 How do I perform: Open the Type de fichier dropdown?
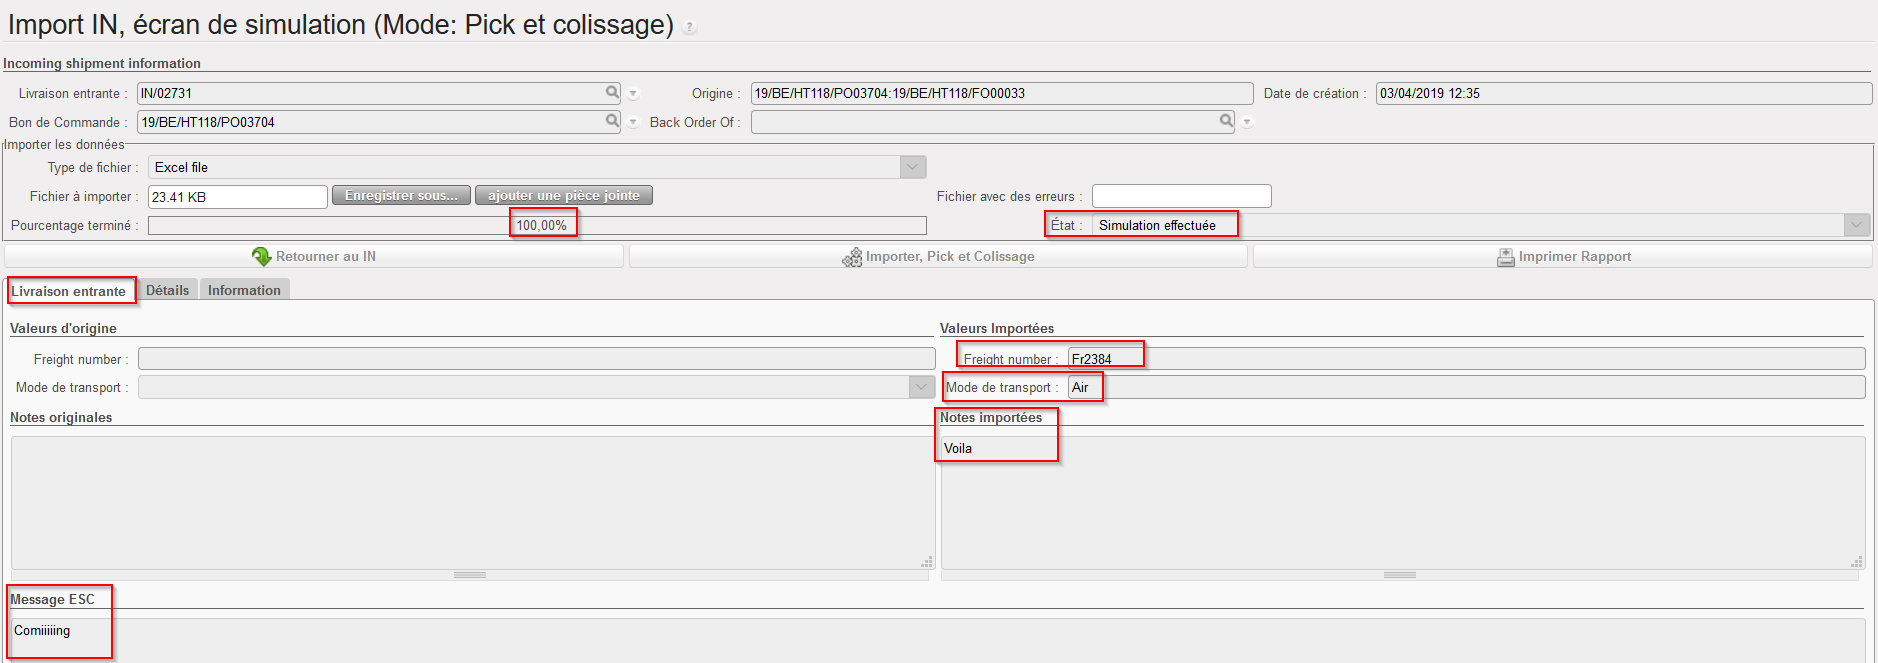pyautogui.click(x=912, y=167)
